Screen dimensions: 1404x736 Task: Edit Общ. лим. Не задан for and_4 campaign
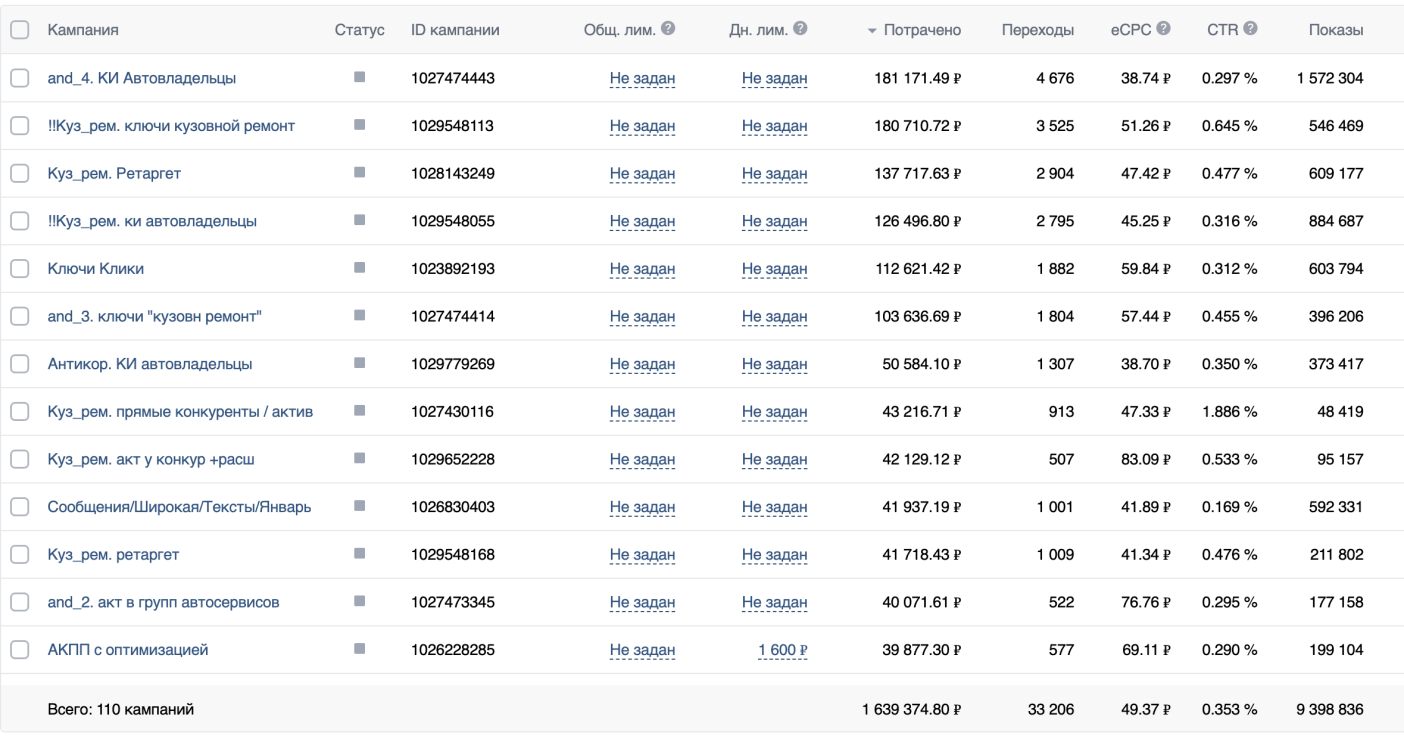tap(642, 78)
